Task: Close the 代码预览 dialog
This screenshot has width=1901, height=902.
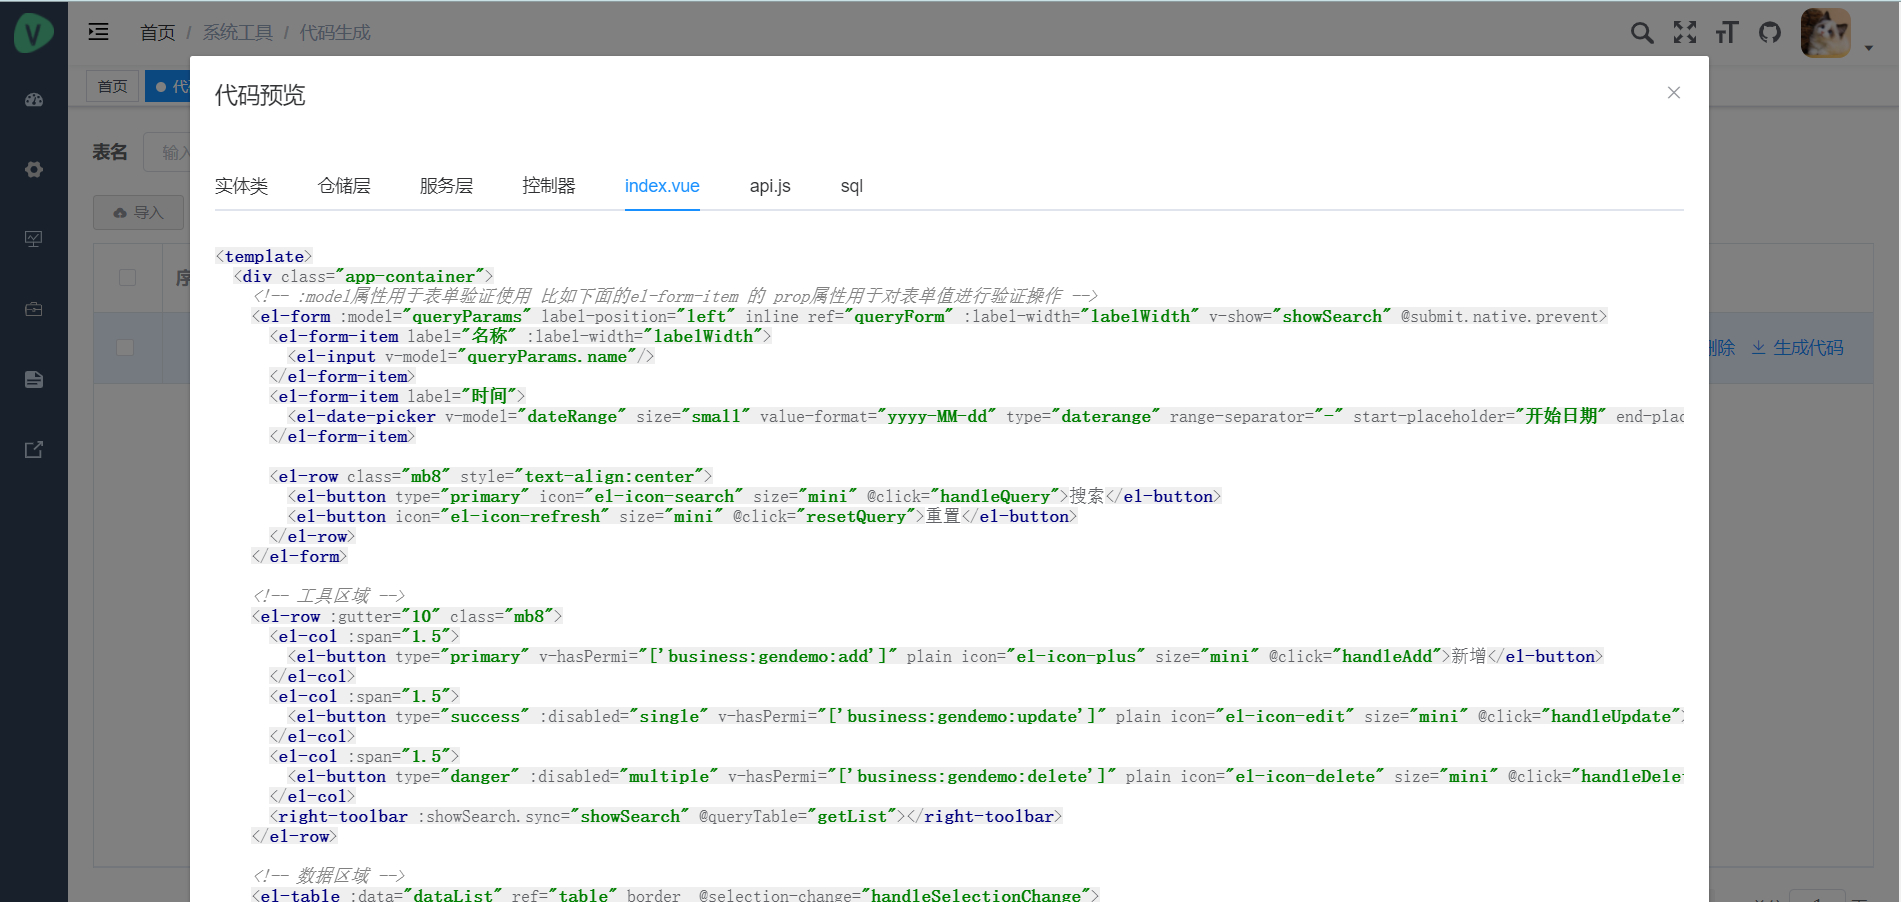Action: 1673,93
